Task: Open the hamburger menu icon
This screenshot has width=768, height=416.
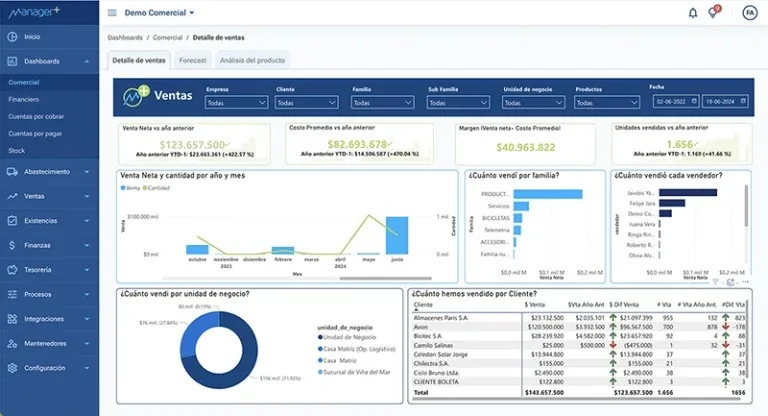Action: (x=112, y=13)
